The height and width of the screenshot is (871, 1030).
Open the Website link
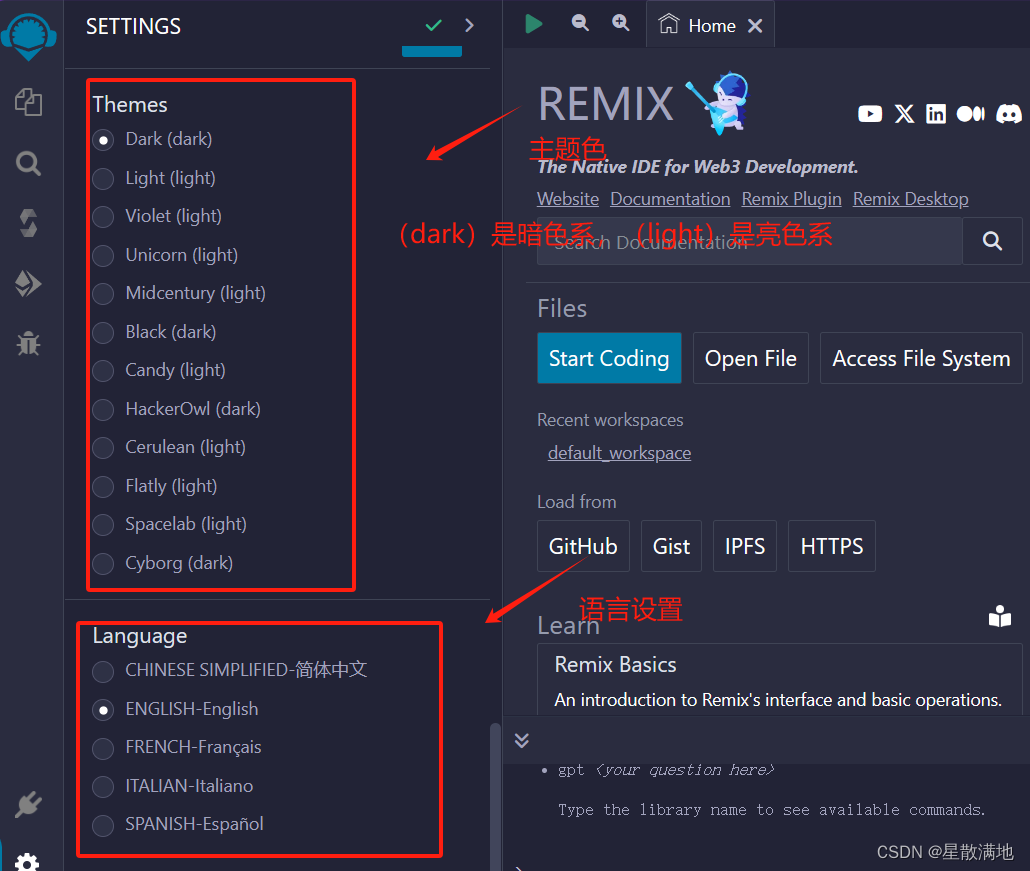568,199
